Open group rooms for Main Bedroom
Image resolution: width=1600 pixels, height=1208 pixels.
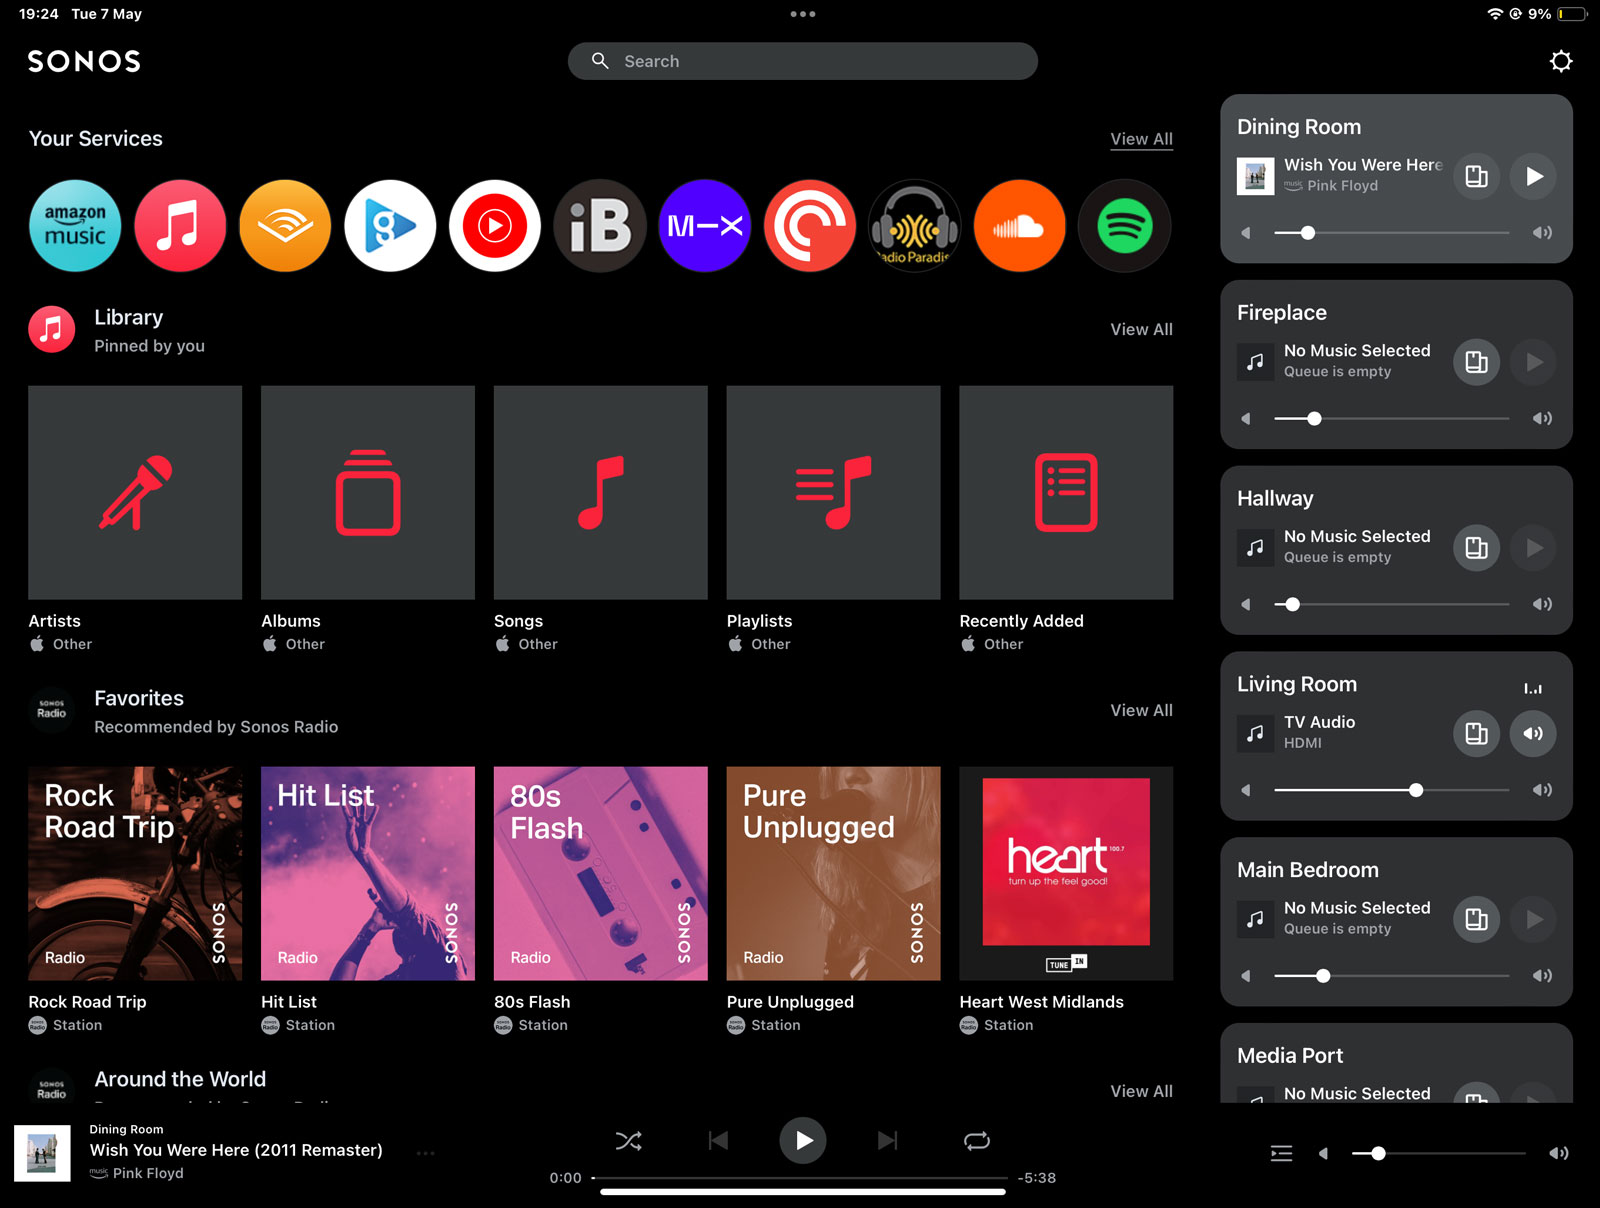coord(1476,920)
